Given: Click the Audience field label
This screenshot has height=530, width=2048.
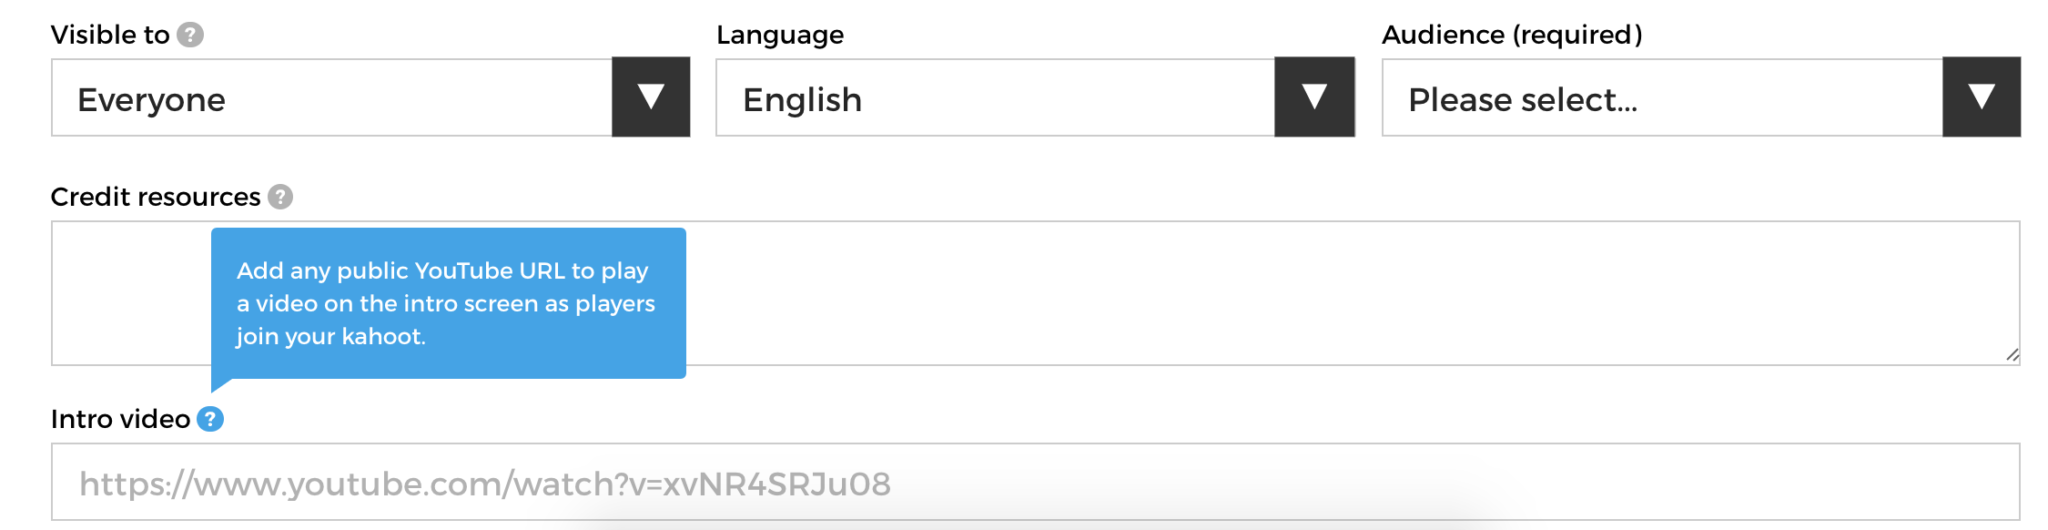Looking at the screenshot, I should point(1443,35).
